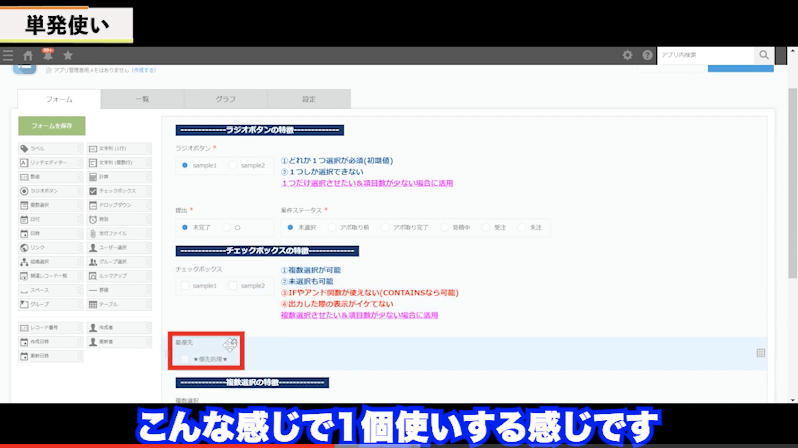The image size is (798, 448).
Task: Select the チェックボックス field from palette
Action: coord(120,190)
